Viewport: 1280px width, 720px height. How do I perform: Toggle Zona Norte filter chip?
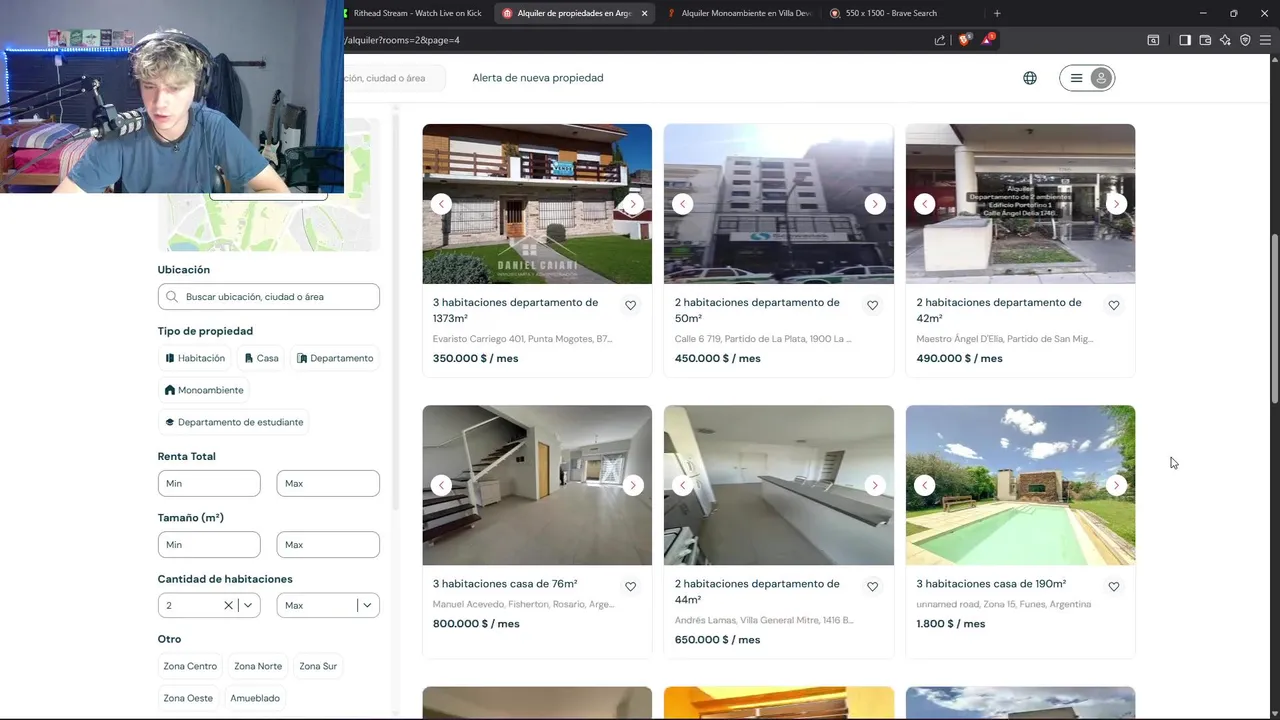[x=258, y=666]
